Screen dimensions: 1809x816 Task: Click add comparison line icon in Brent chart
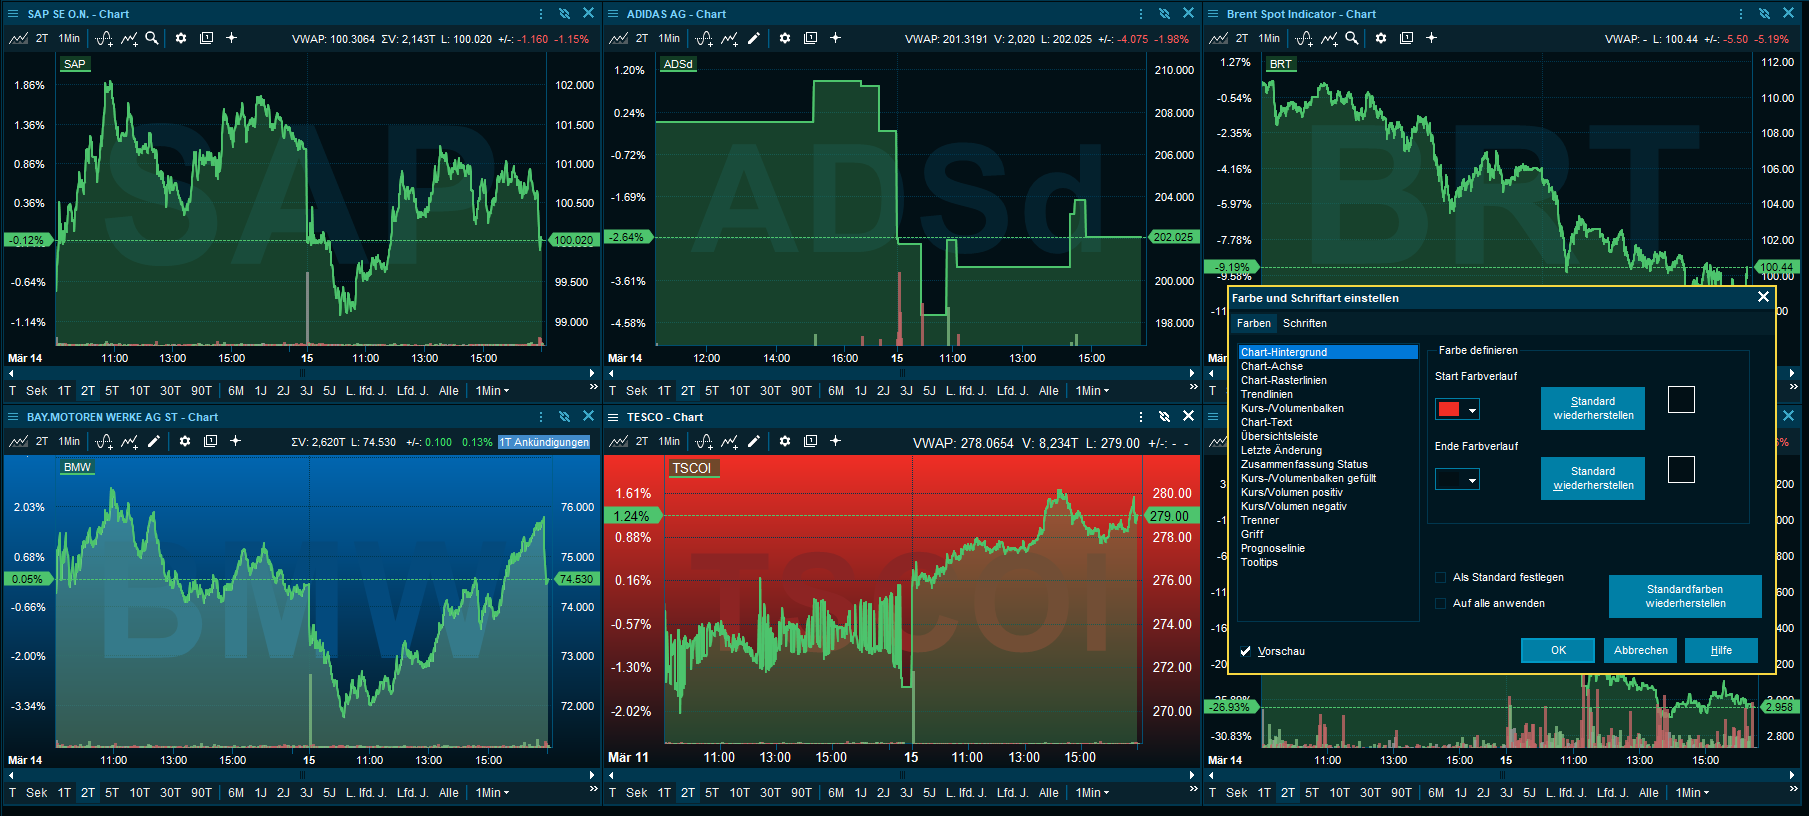pos(1328,38)
